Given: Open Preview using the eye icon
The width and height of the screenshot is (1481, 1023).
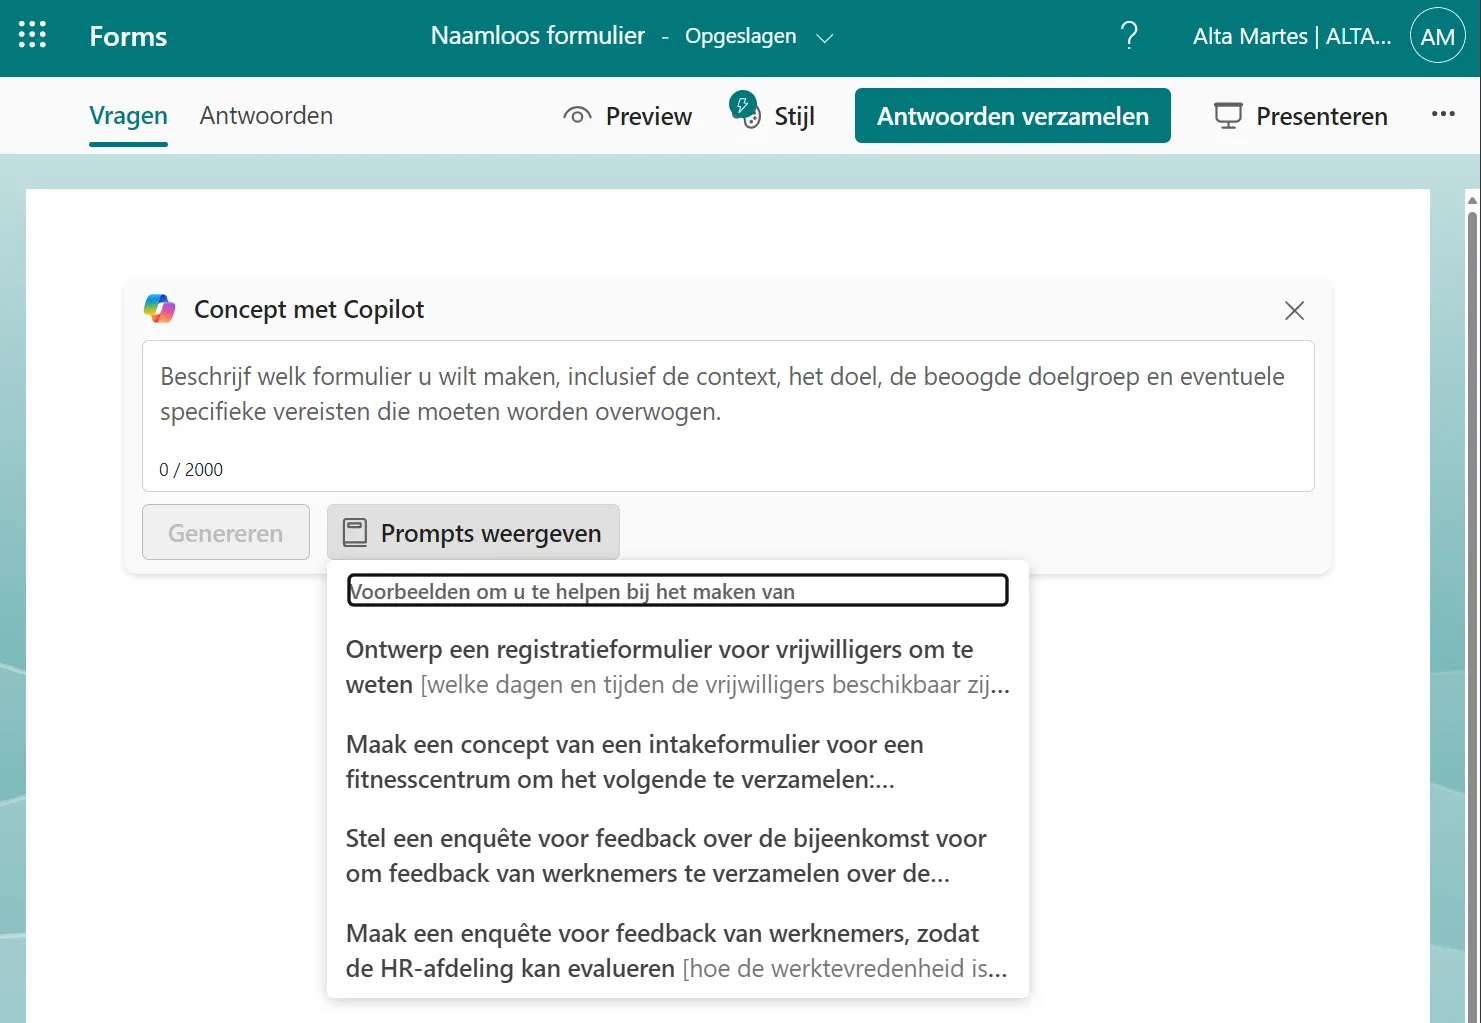Looking at the screenshot, I should pos(577,115).
